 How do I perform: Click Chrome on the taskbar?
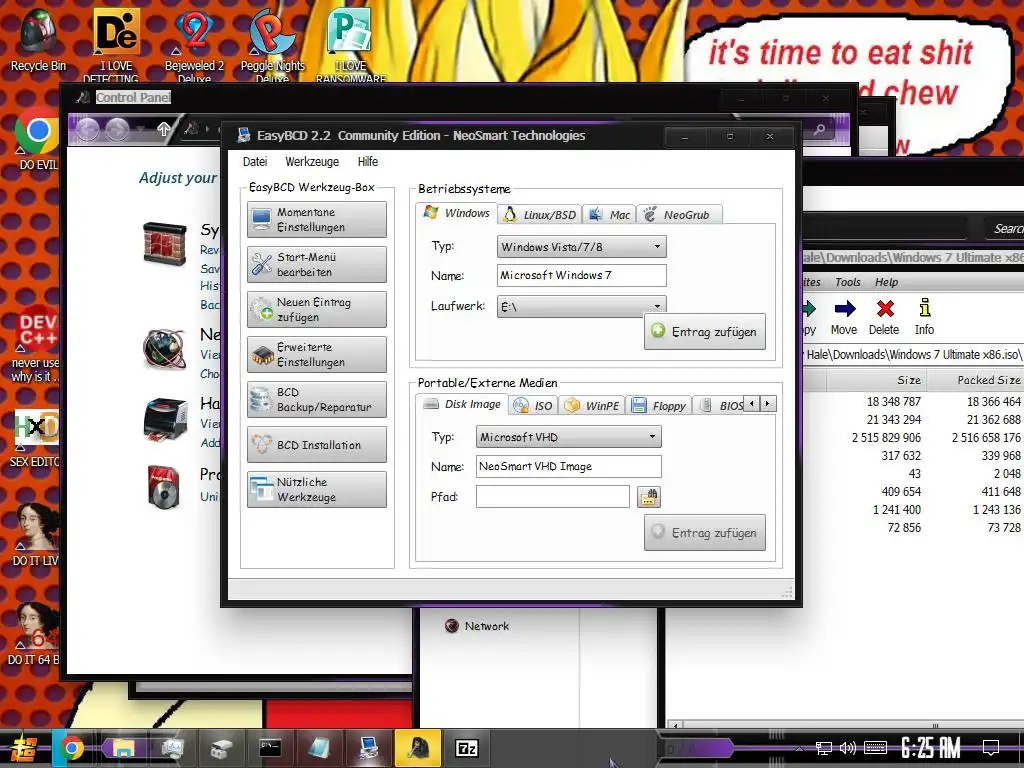[x=72, y=748]
